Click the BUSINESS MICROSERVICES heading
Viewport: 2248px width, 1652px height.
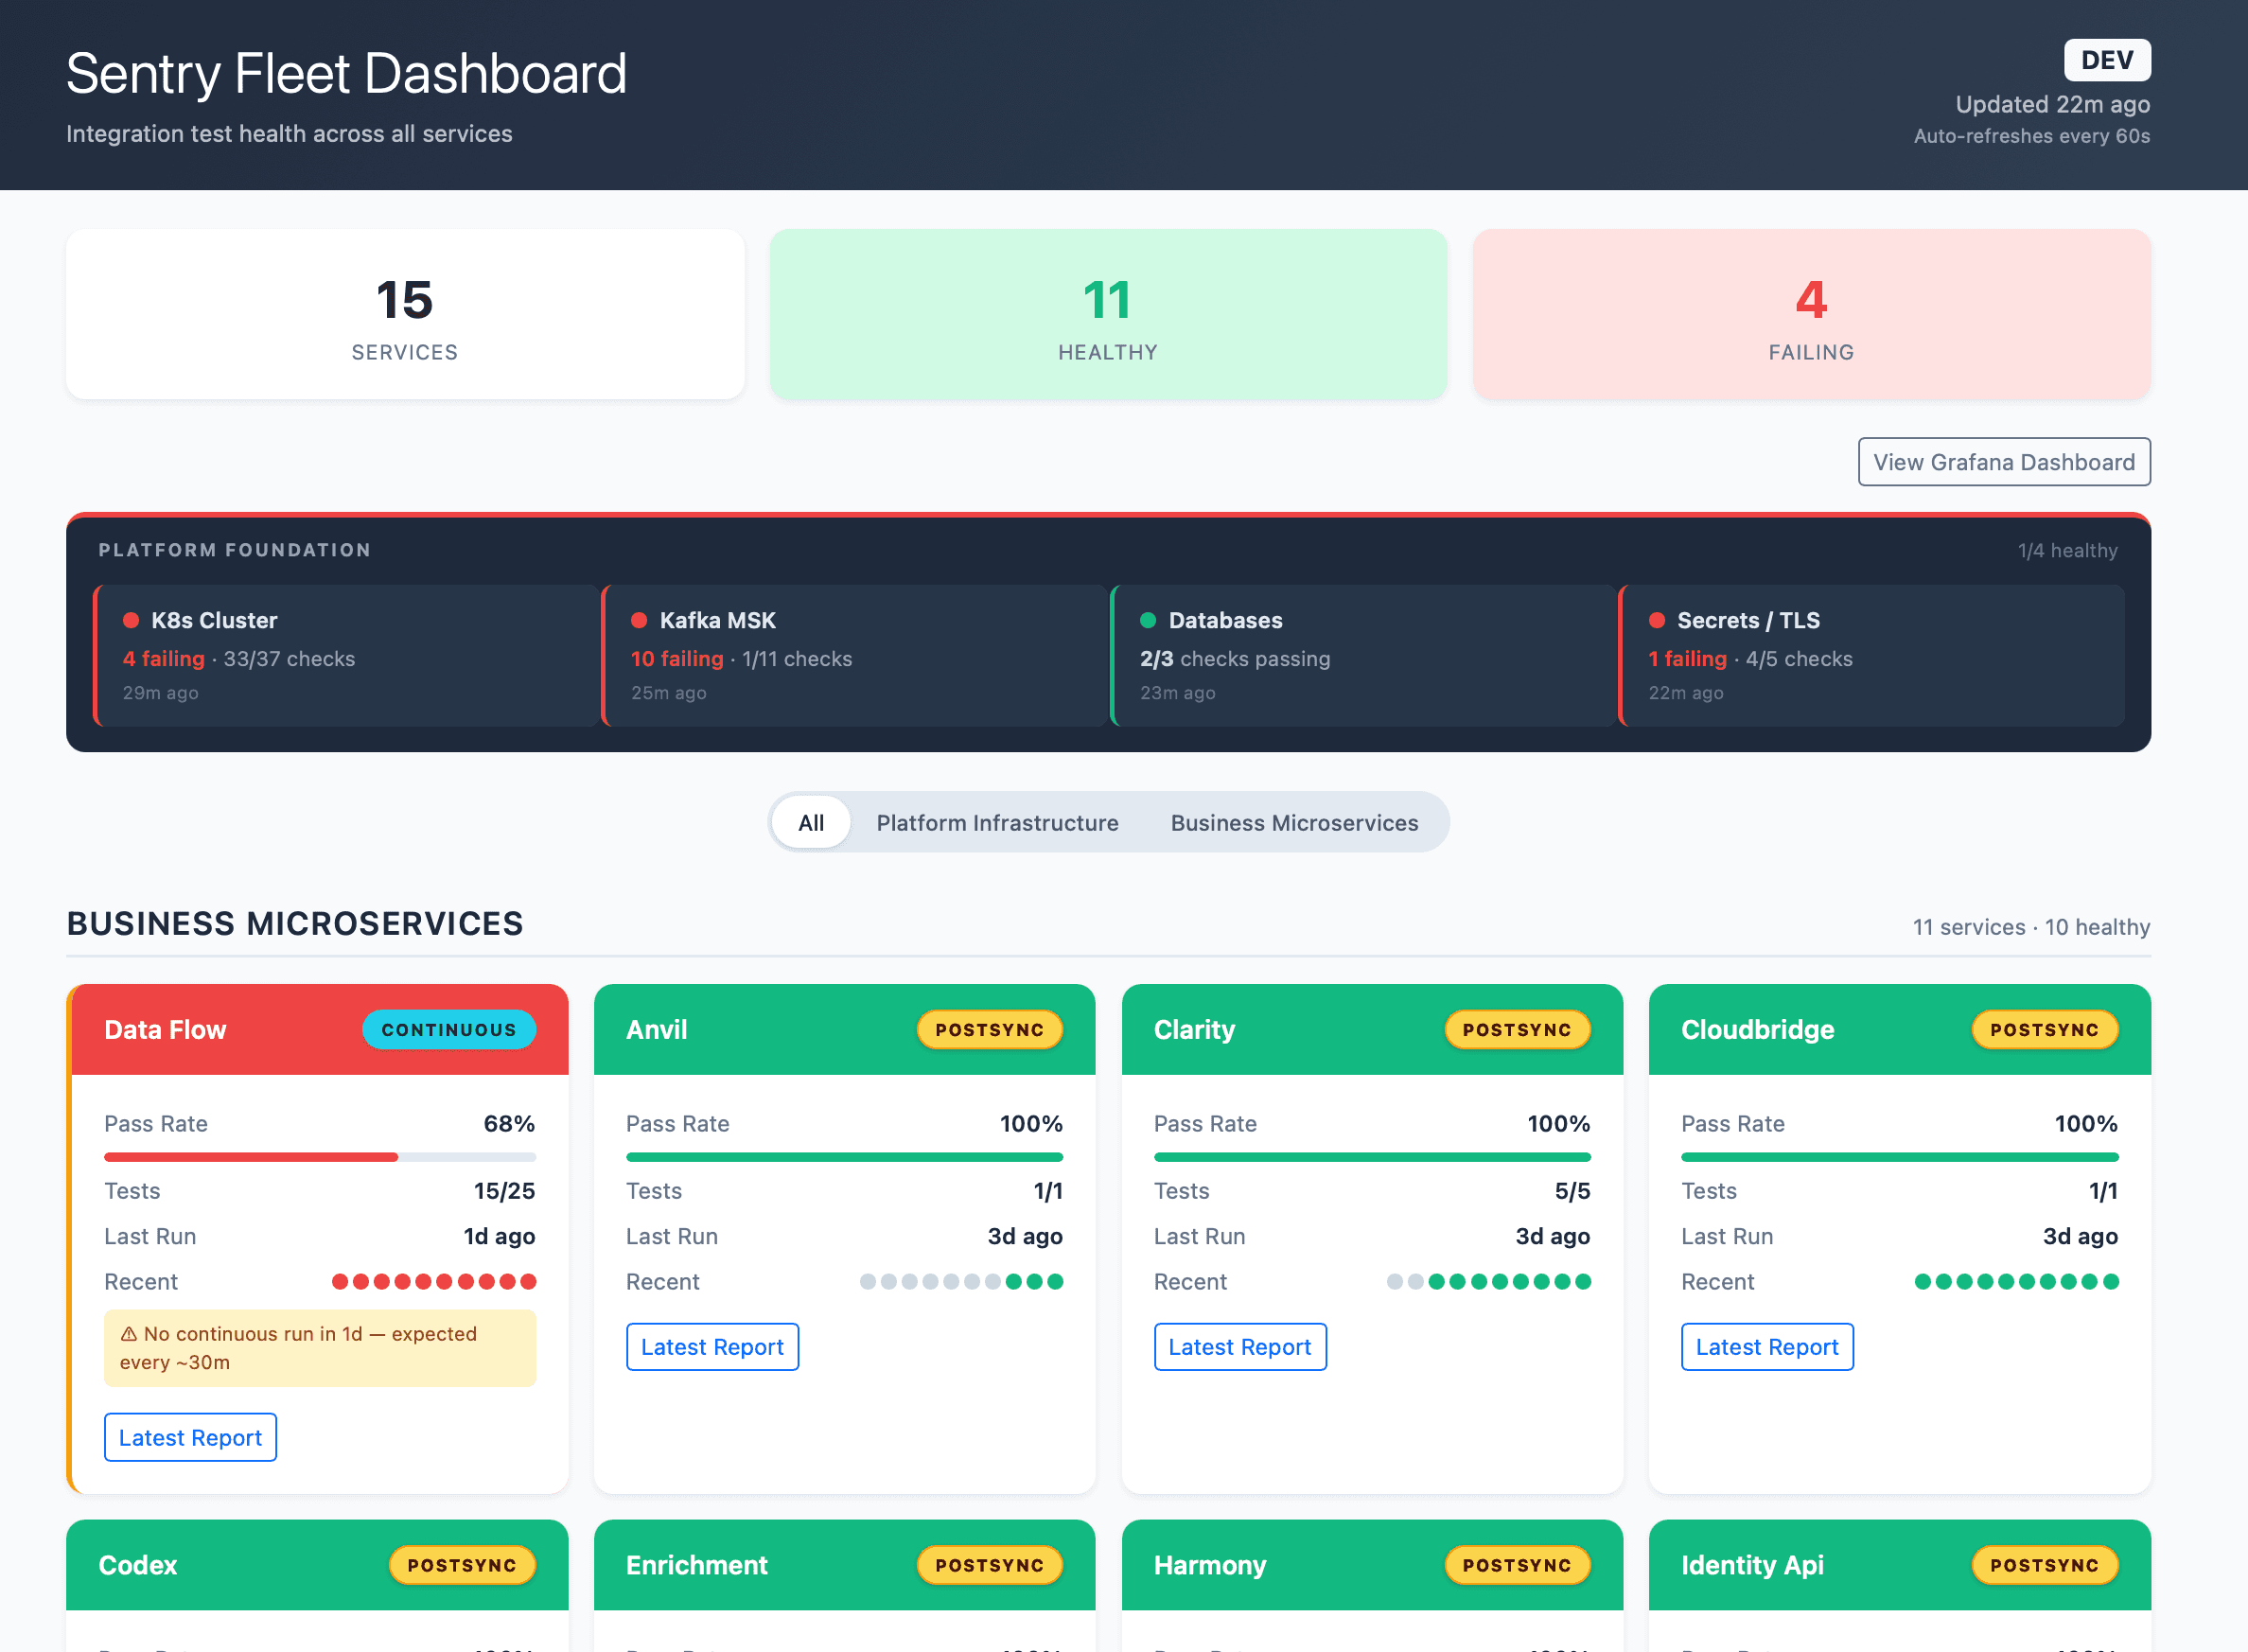(x=295, y=923)
